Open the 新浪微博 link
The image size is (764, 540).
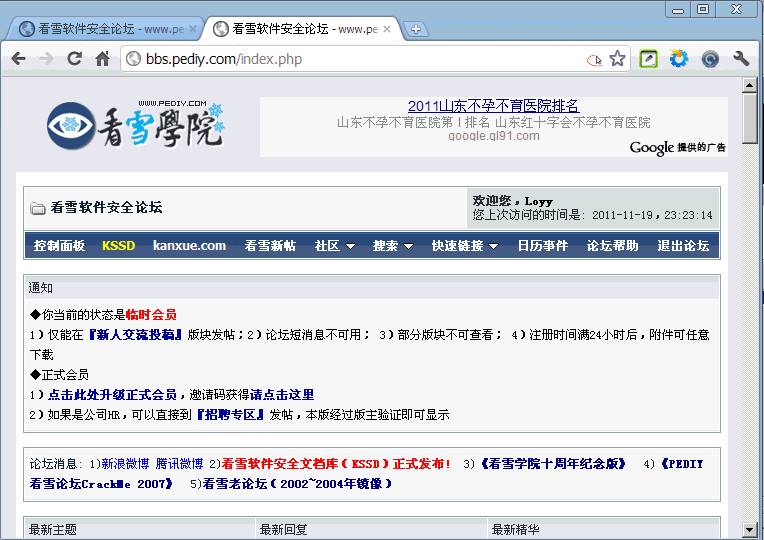(x=125, y=464)
